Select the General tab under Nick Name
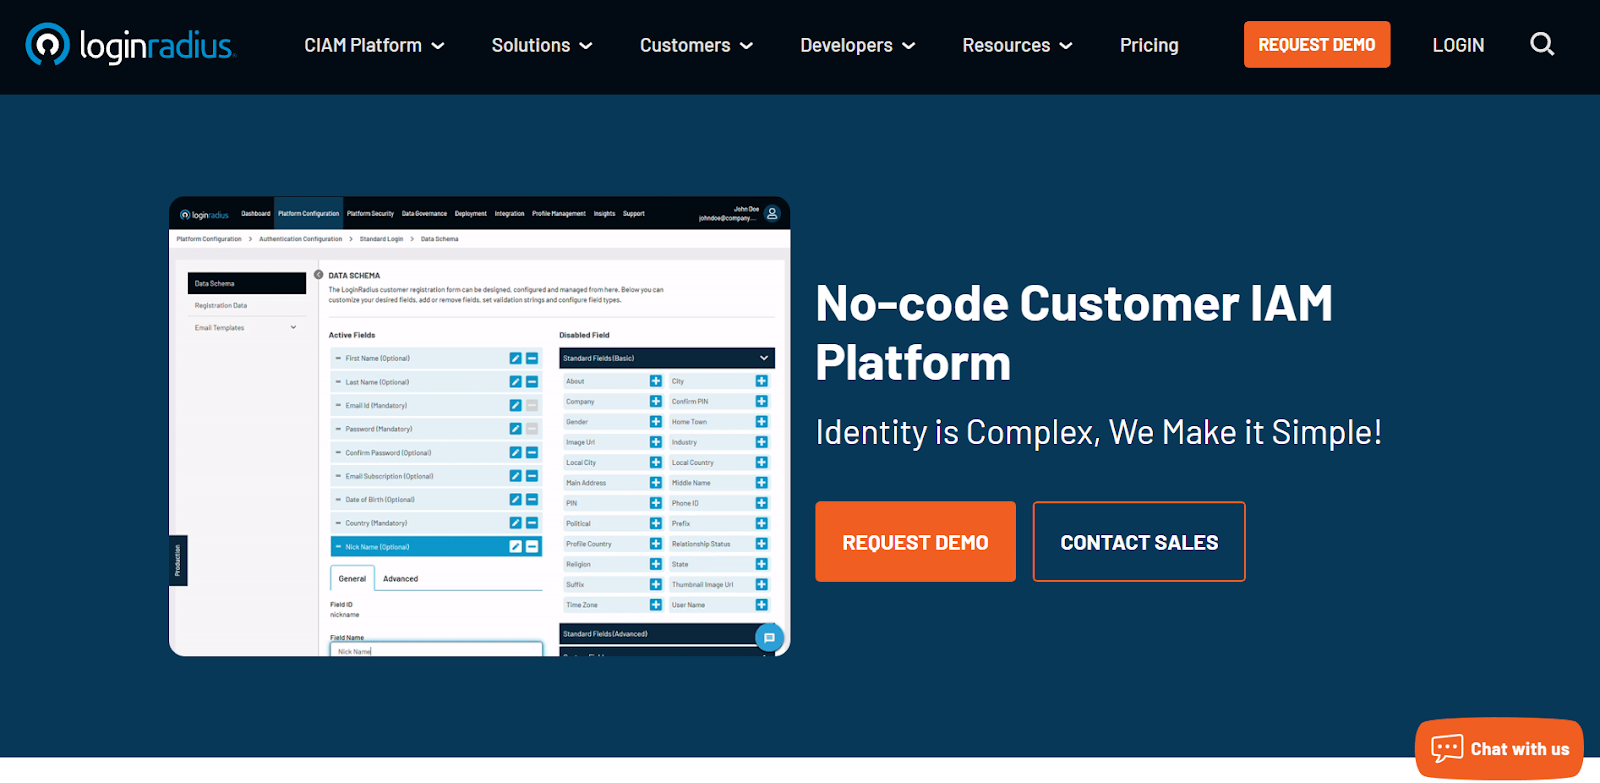1600x783 pixels. 352,579
